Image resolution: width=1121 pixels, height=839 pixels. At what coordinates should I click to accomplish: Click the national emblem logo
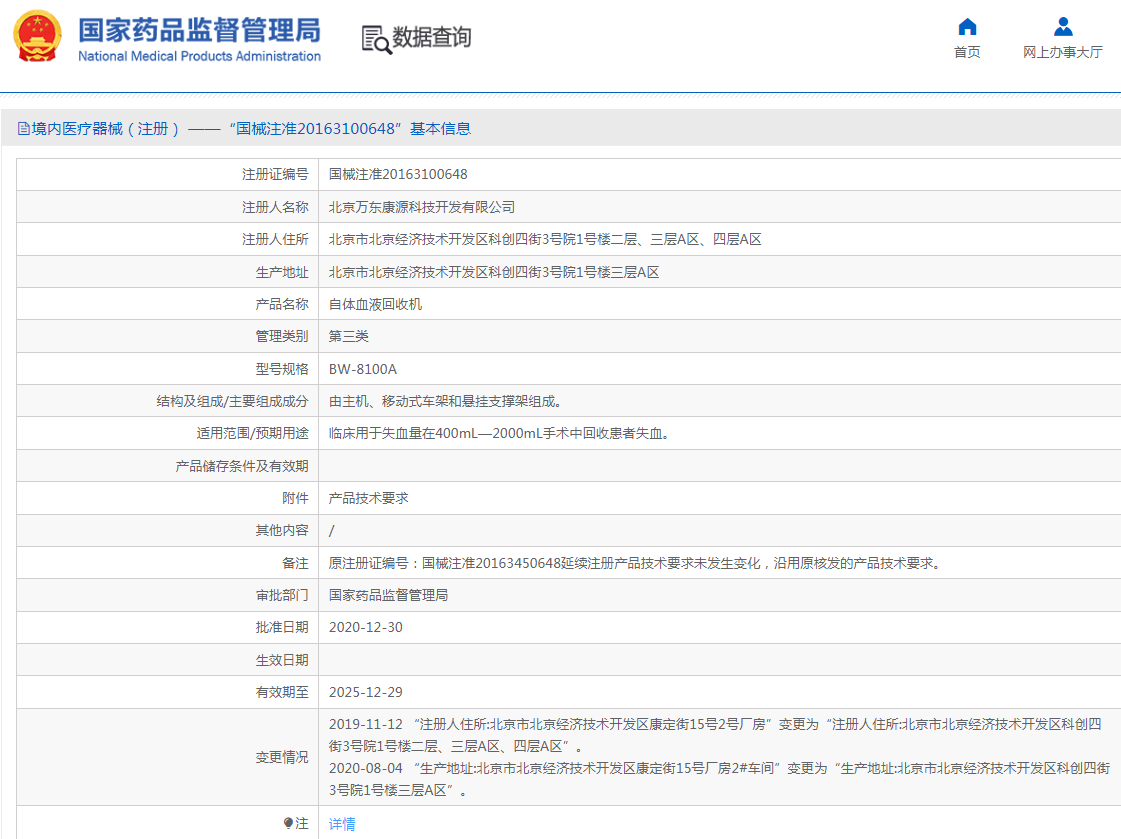pyautogui.click(x=38, y=33)
